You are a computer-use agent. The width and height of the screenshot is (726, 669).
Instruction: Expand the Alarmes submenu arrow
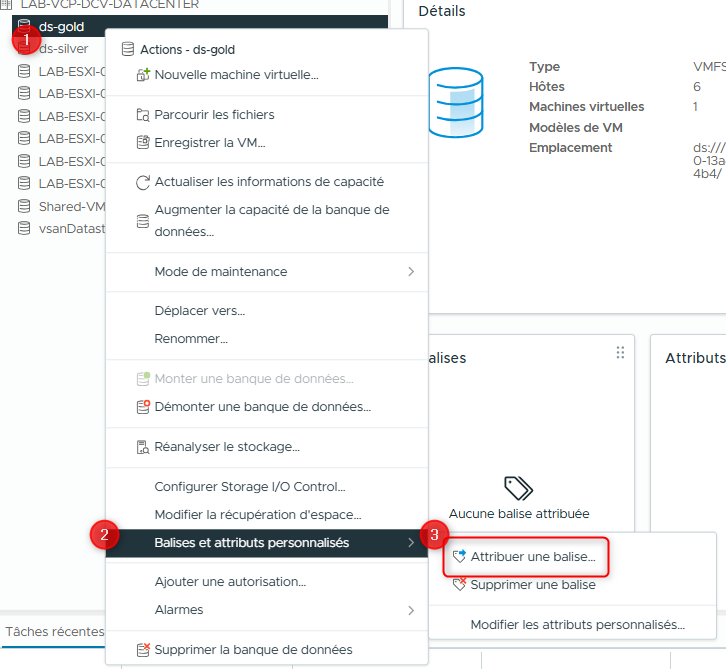click(411, 610)
